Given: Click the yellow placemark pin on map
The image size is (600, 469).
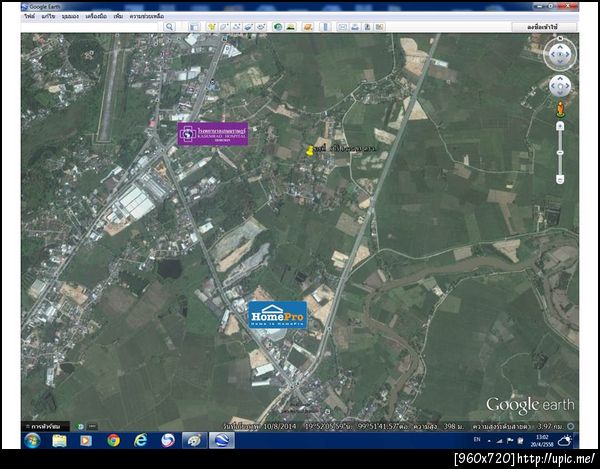Looking at the screenshot, I should coord(310,151).
